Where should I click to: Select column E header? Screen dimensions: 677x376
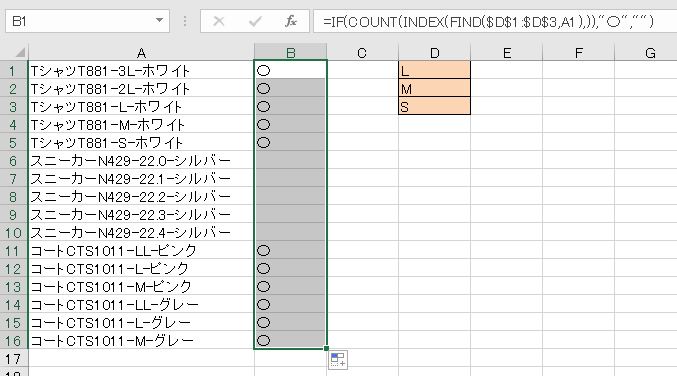point(506,52)
